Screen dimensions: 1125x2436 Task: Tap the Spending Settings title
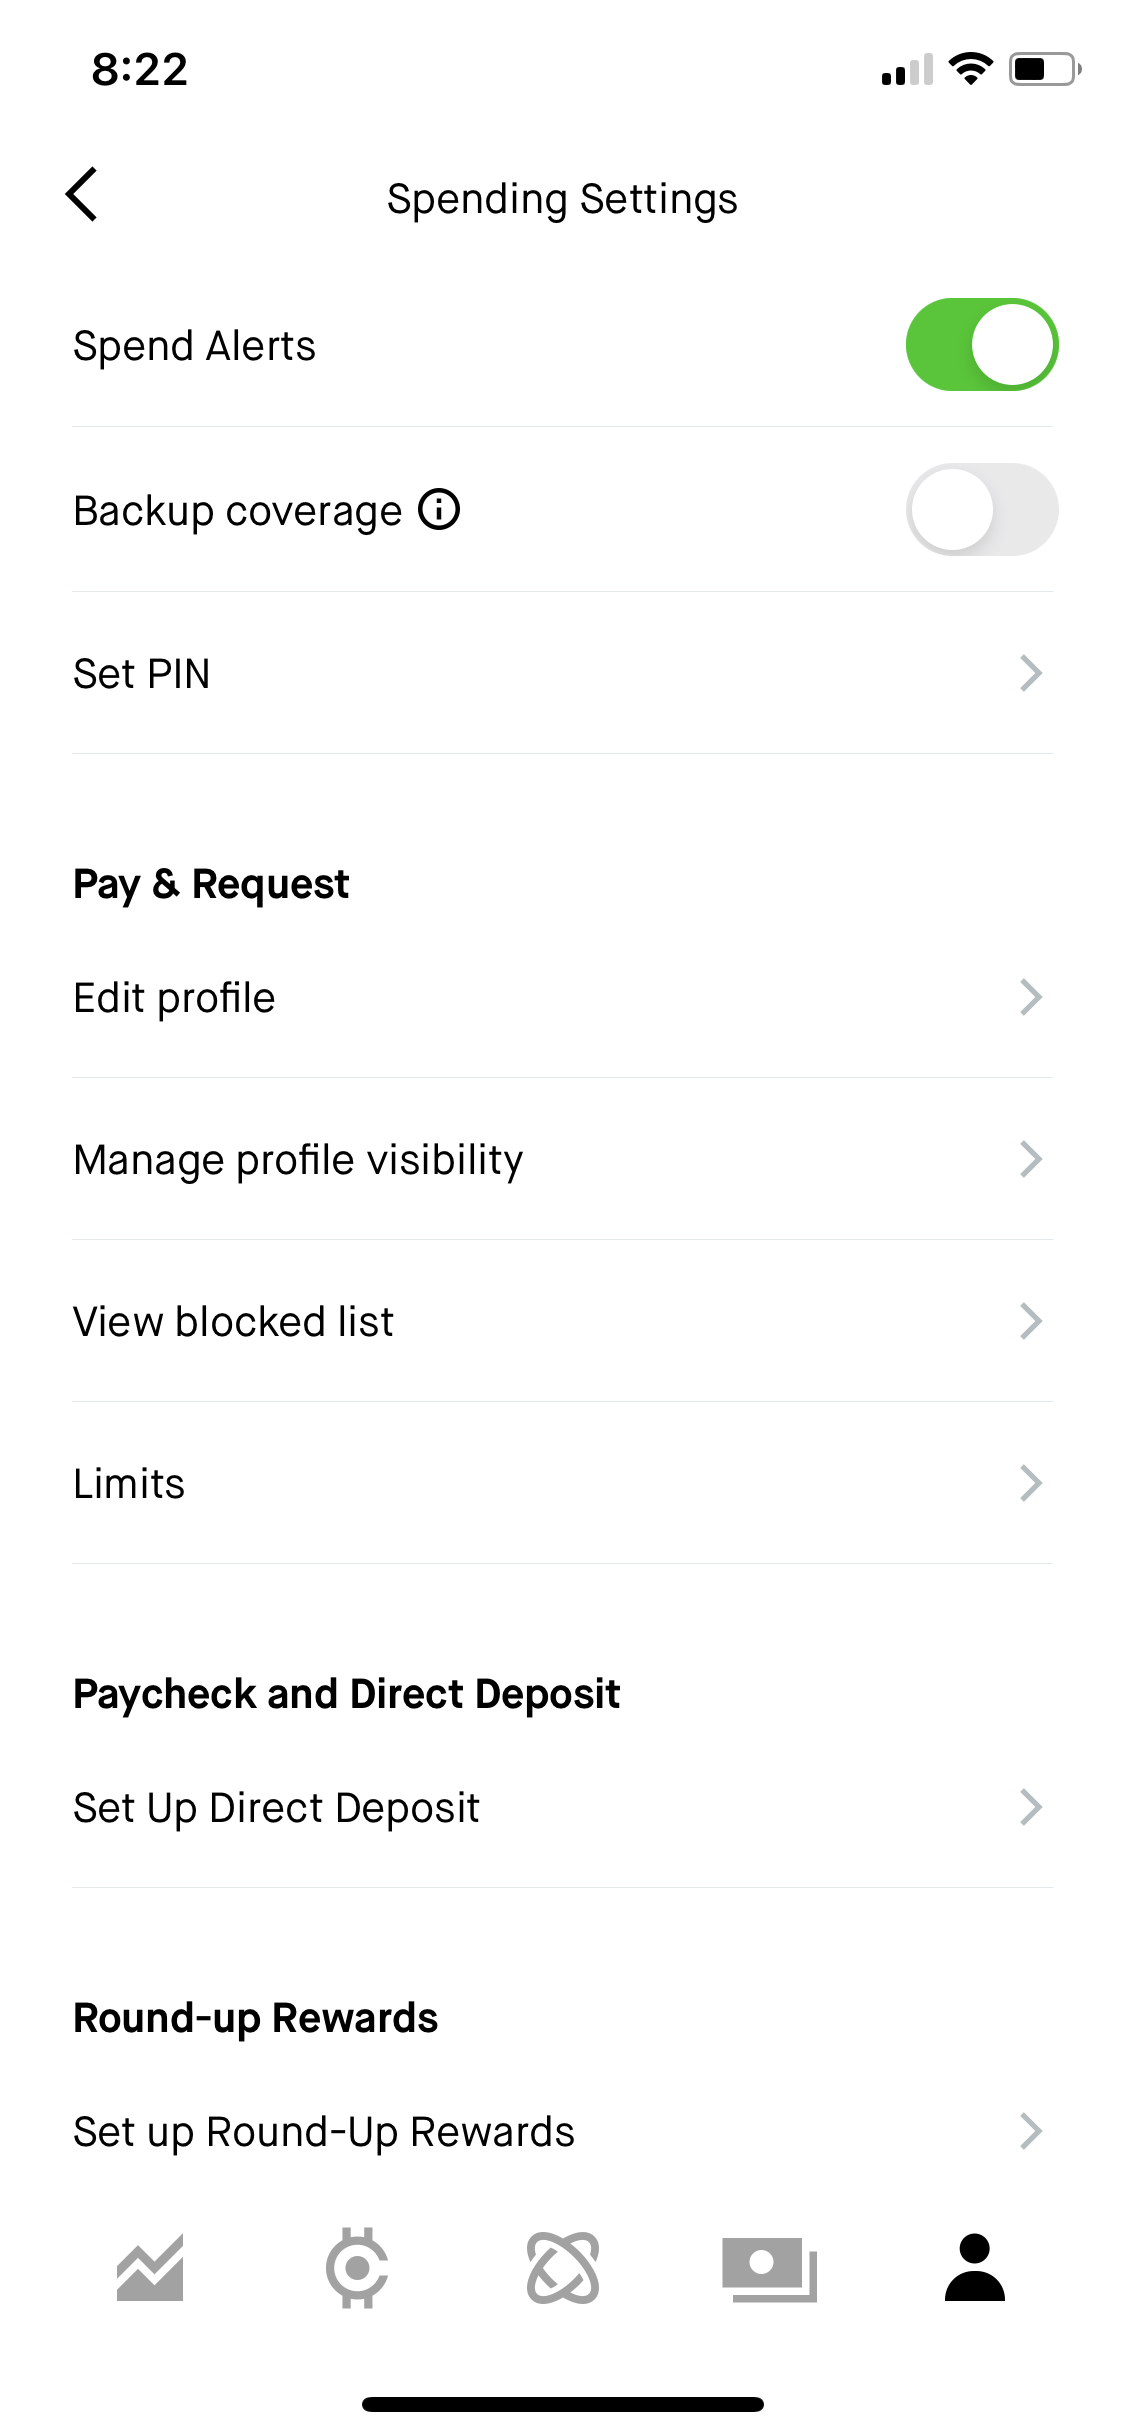tap(562, 199)
